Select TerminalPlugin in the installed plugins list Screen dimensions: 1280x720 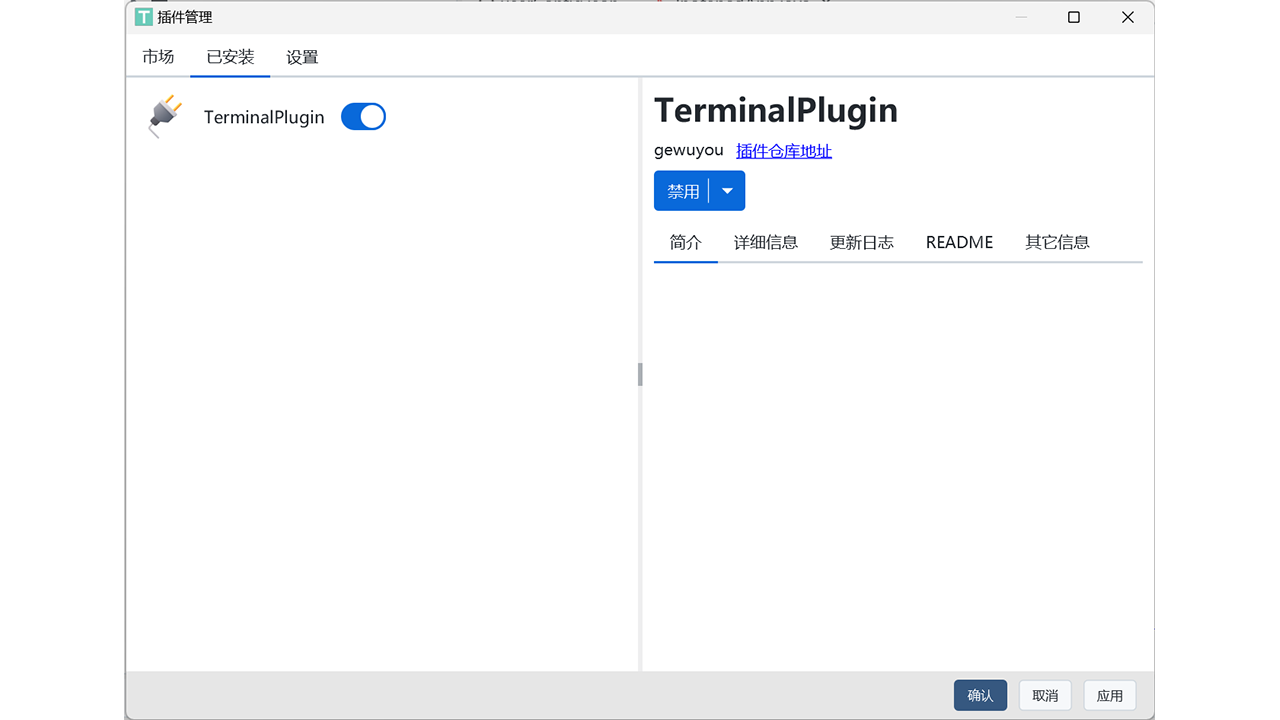264,116
